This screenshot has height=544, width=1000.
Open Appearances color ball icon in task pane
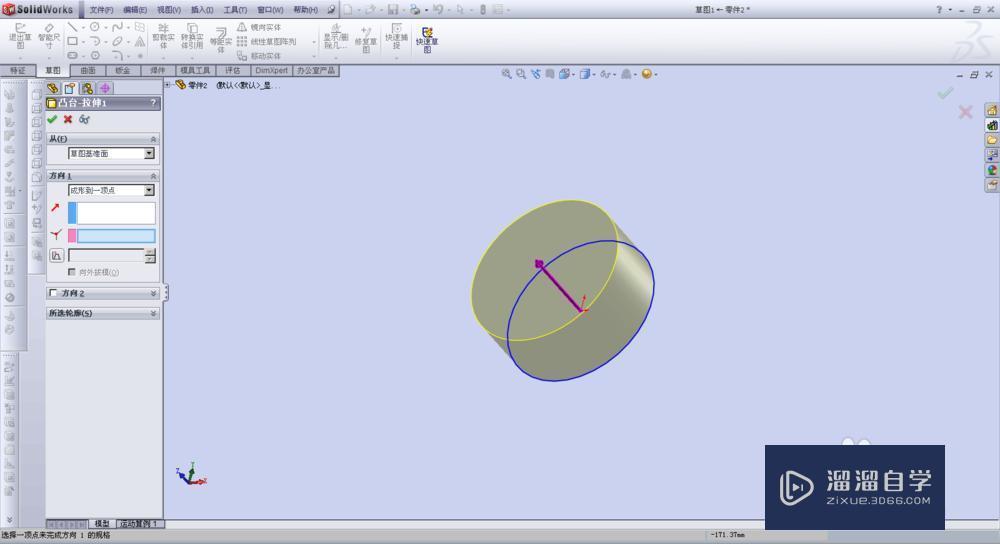click(x=992, y=170)
